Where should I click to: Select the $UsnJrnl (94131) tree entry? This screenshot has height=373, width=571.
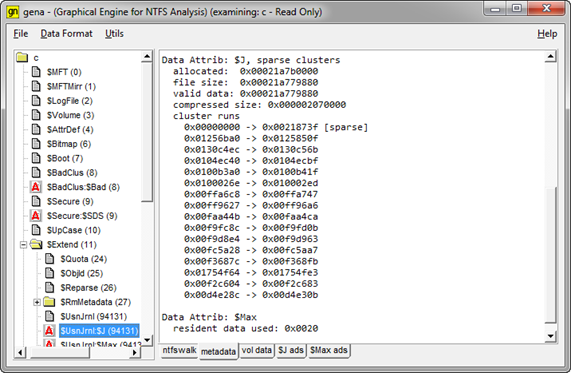[94, 317]
